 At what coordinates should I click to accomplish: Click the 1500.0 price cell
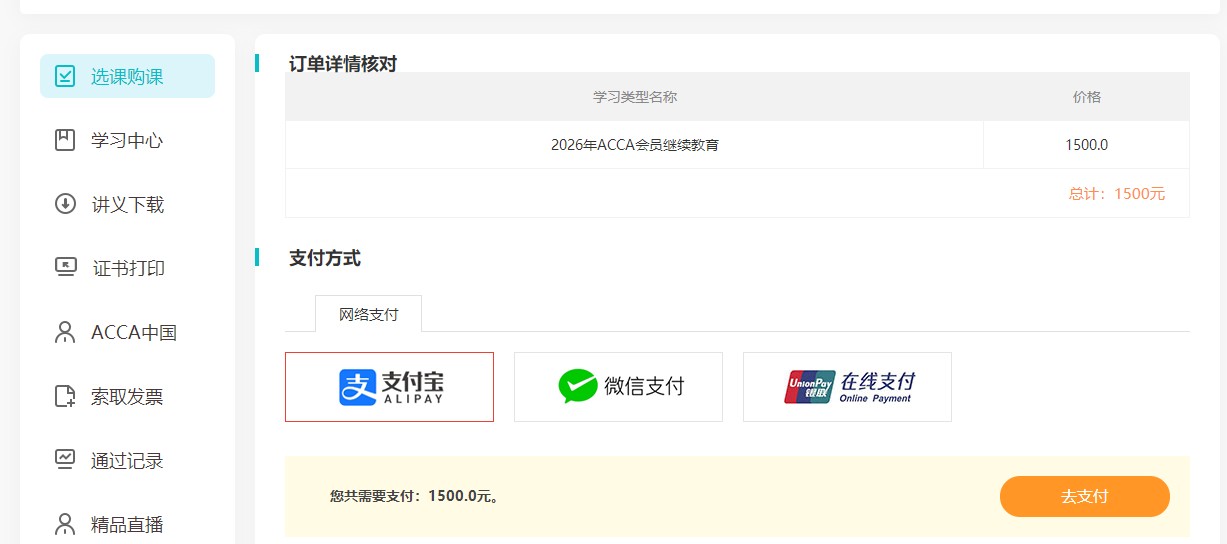click(1086, 145)
